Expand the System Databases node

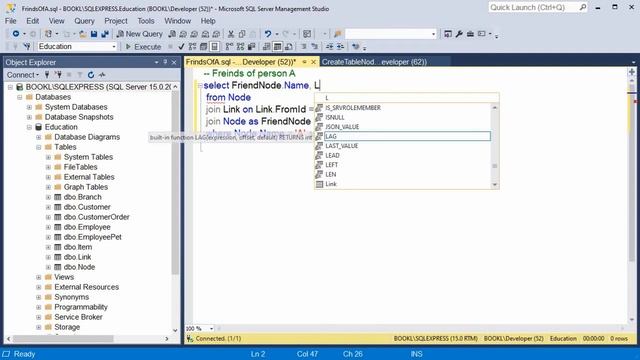(x=29, y=107)
